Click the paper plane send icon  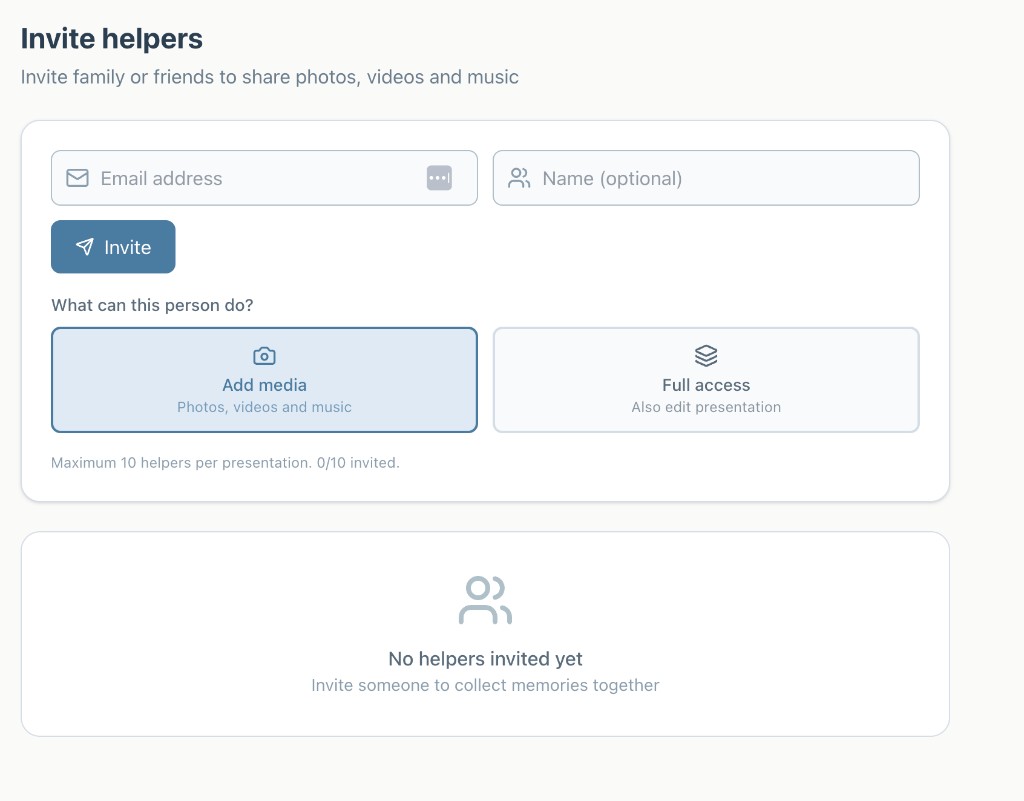tap(85, 247)
